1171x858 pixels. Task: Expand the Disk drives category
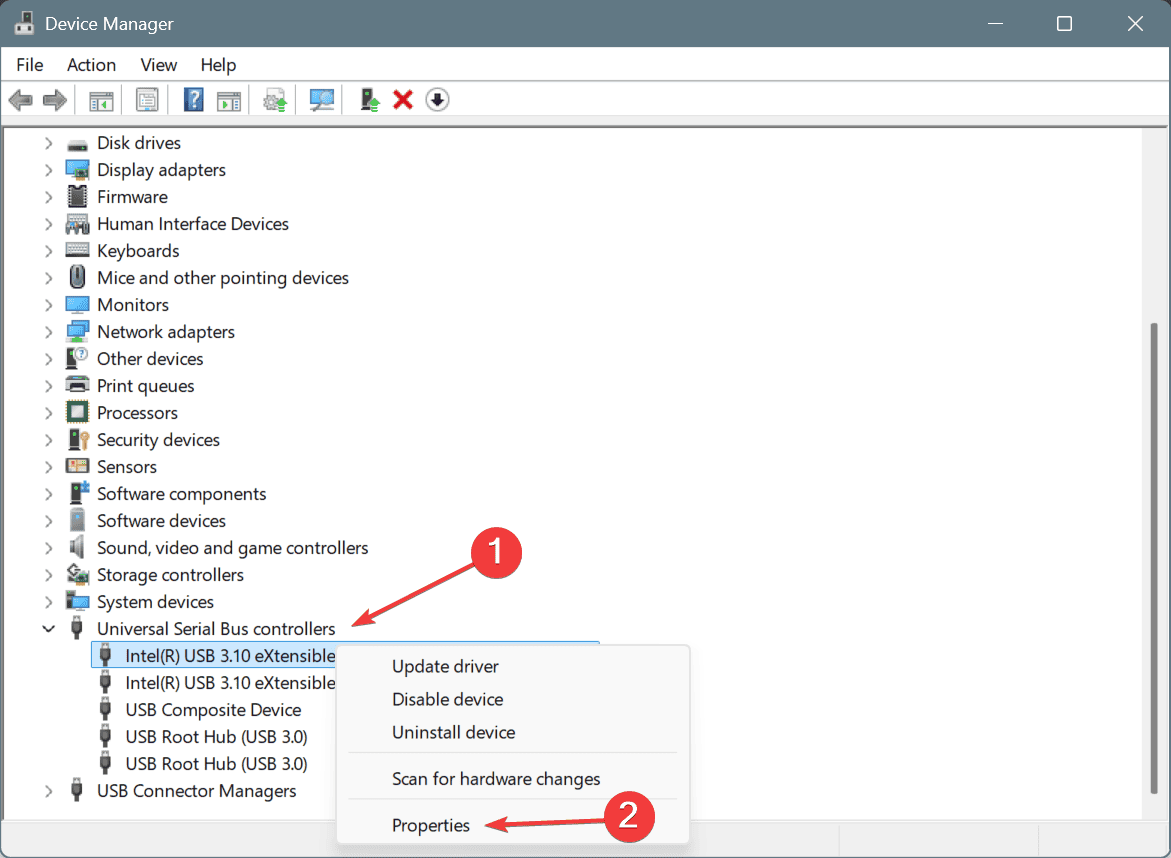pyautogui.click(x=48, y=143)
